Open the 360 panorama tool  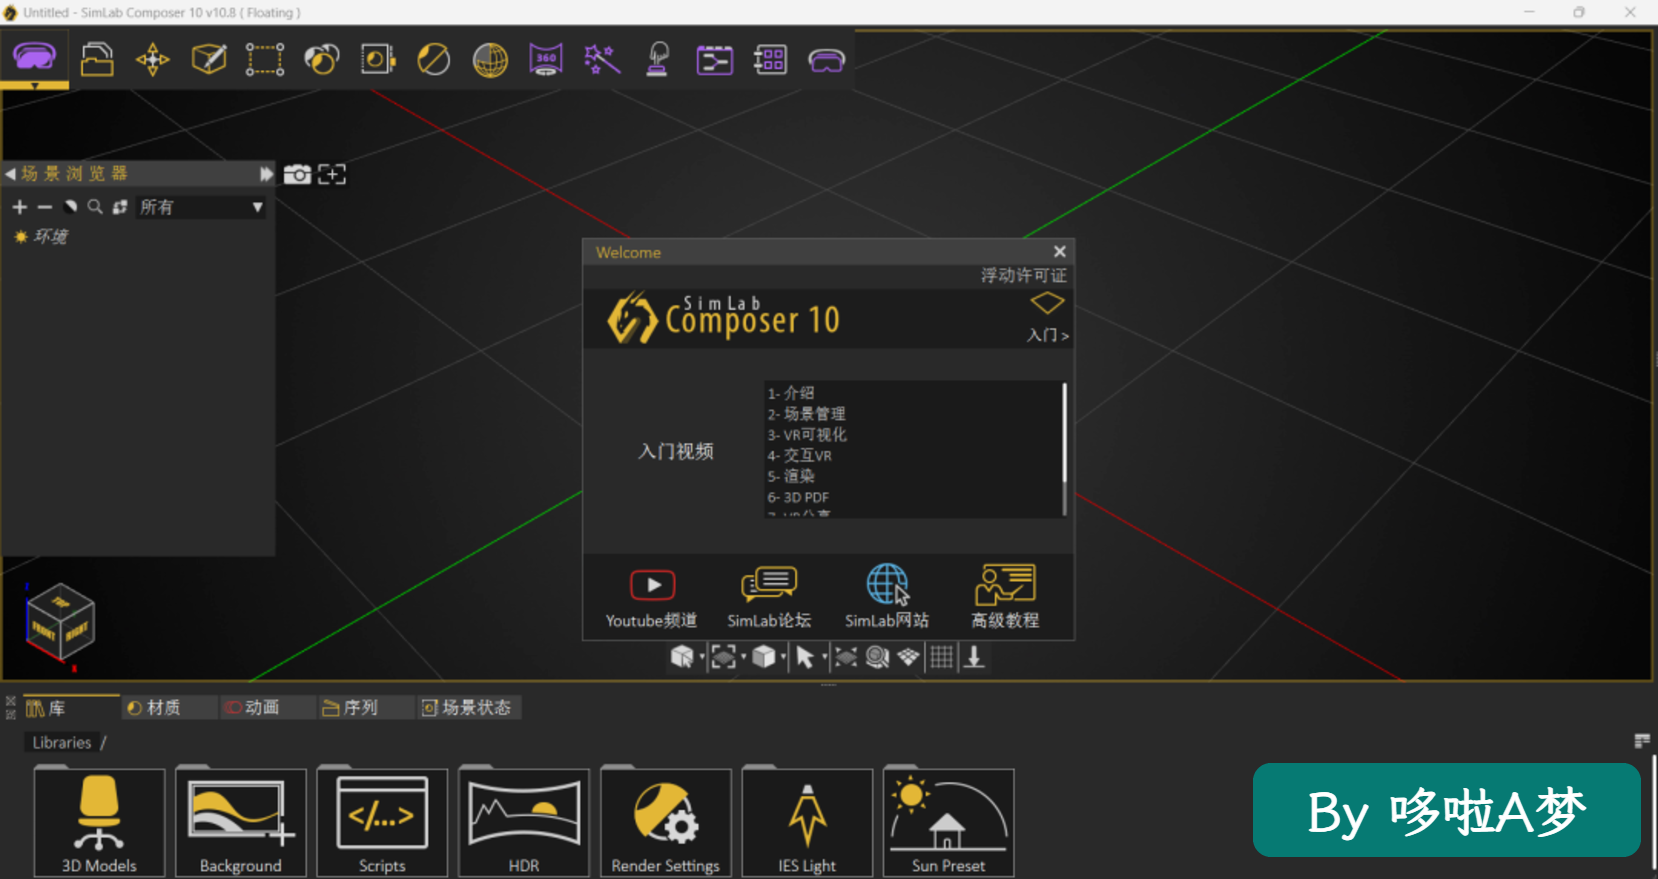click(546, 59)
